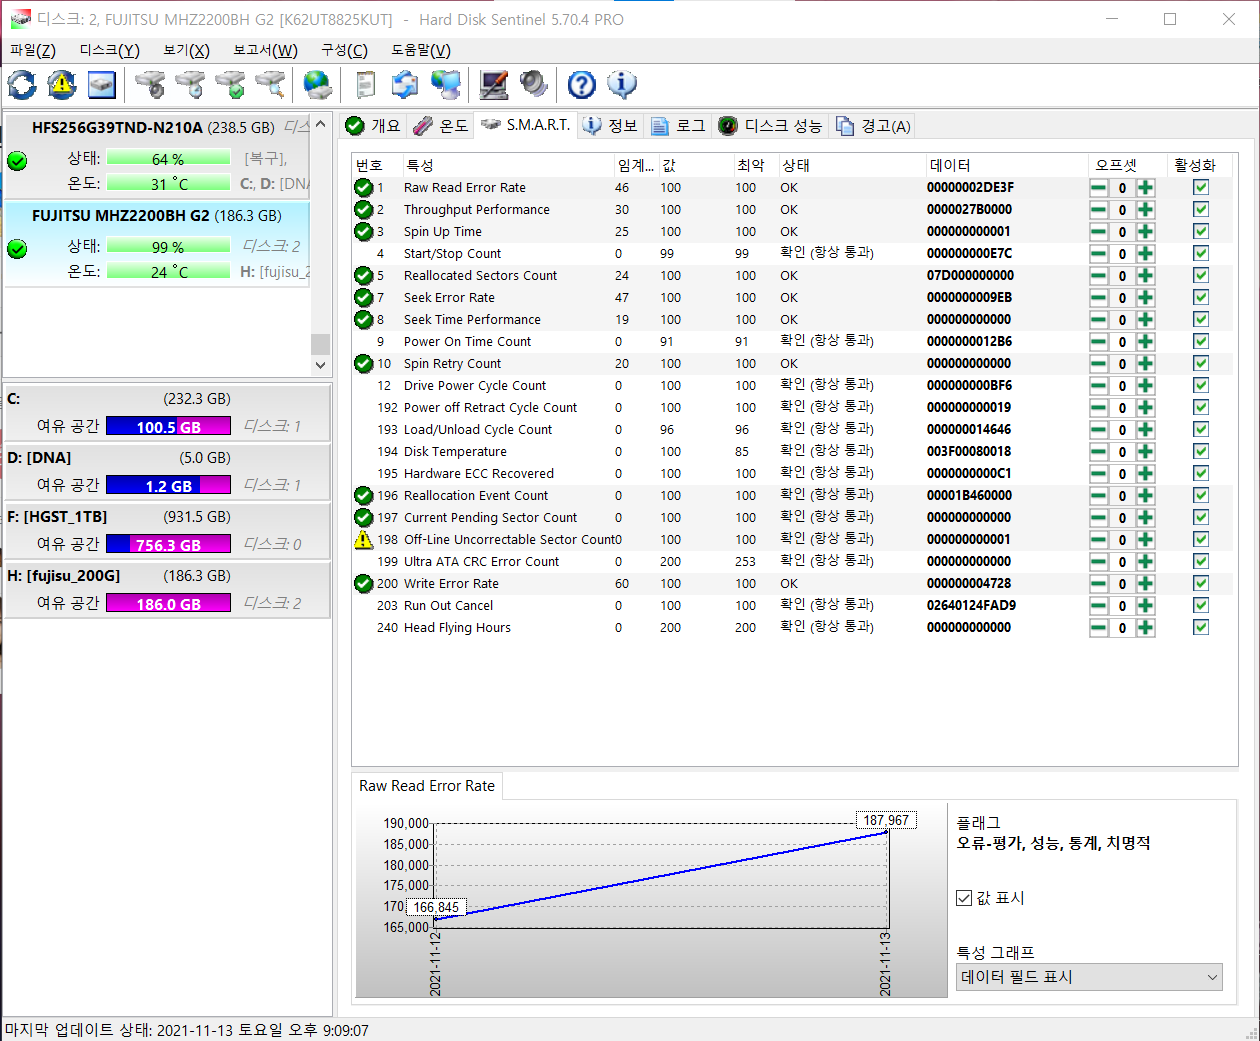The height and width of the screenshot is (1041, 1260).
Task: Click the networked computers toolbar icon
Action: pos(446,85)
